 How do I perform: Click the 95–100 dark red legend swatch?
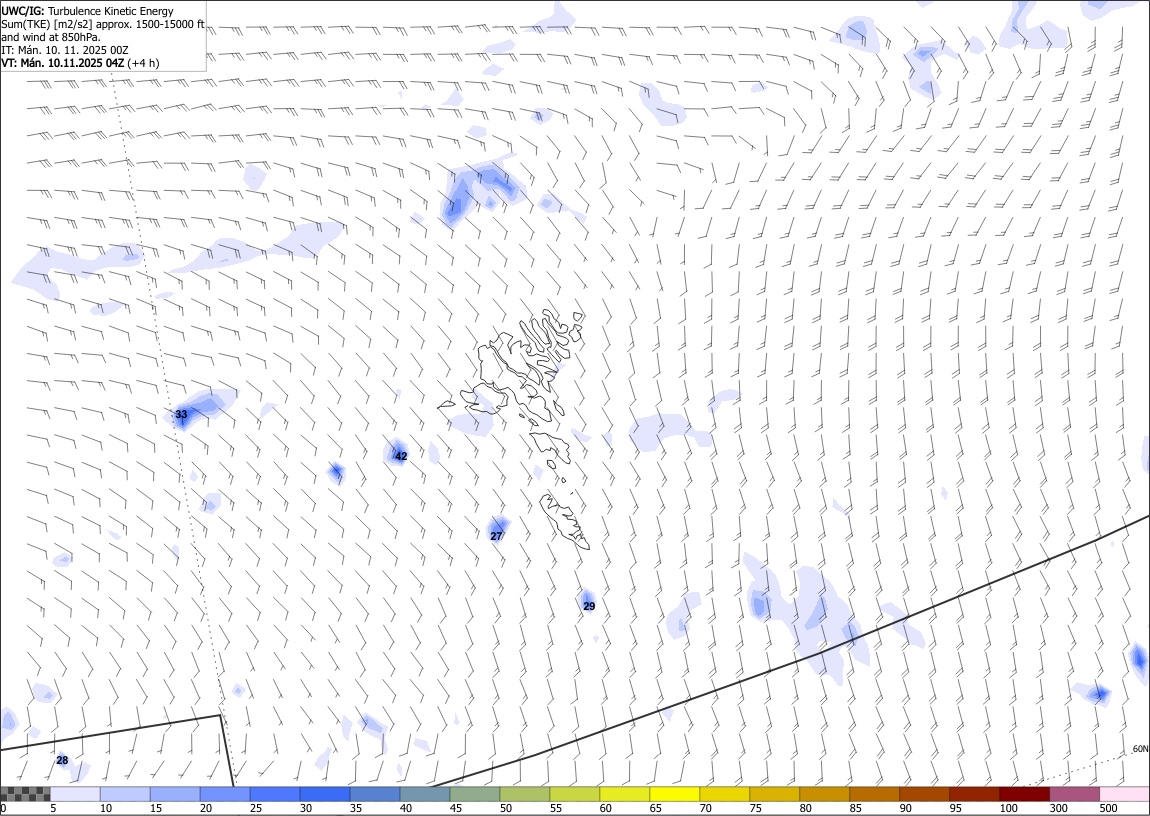[x=973, y=794]
